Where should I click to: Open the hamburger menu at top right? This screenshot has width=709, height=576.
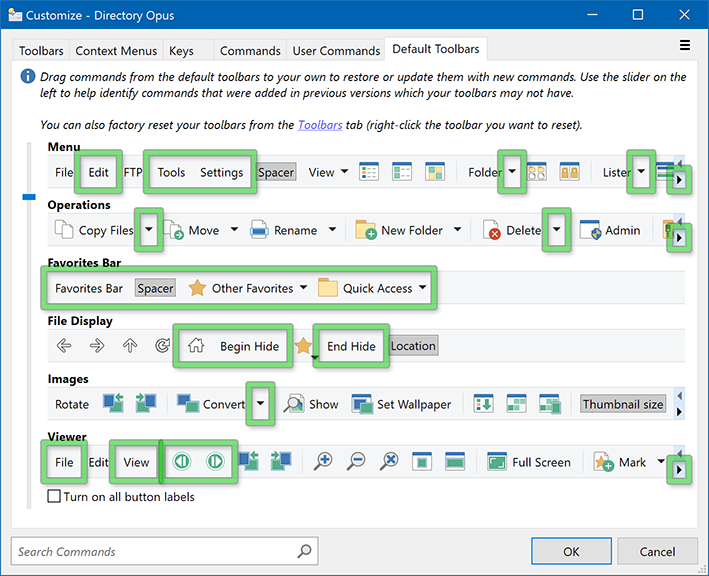pyautogui.click(x=685, y=45)
